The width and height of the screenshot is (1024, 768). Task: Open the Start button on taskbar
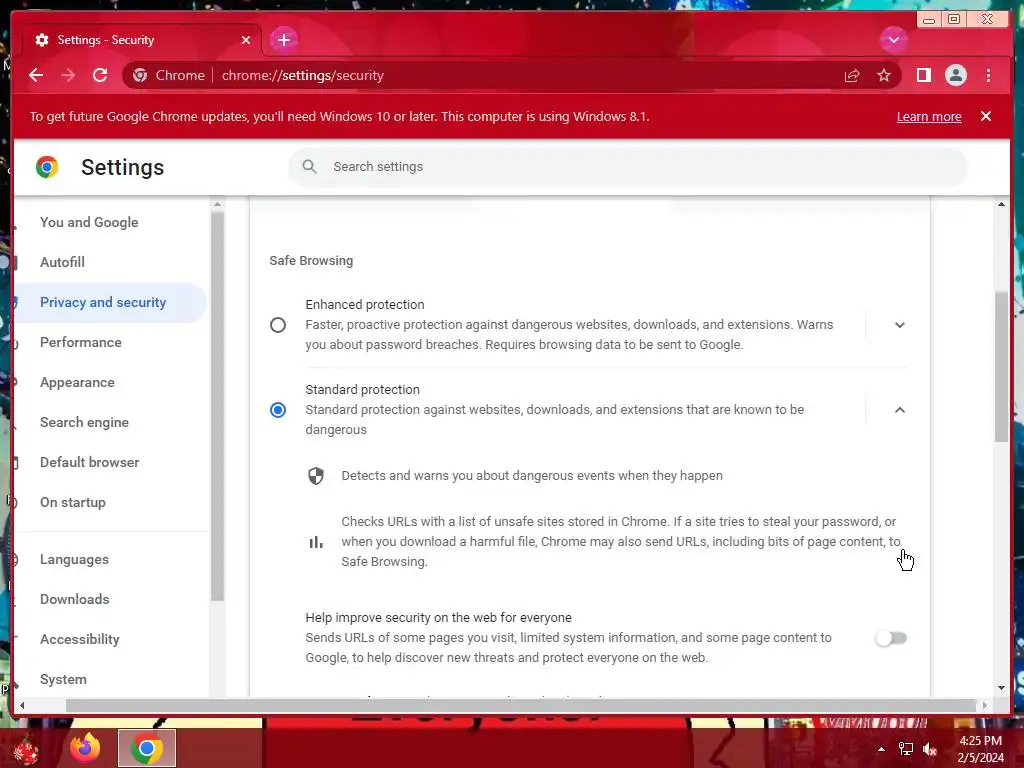tap(26, 750)
